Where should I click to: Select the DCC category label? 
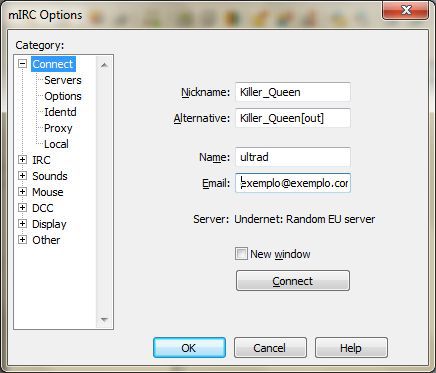[43, 208]
